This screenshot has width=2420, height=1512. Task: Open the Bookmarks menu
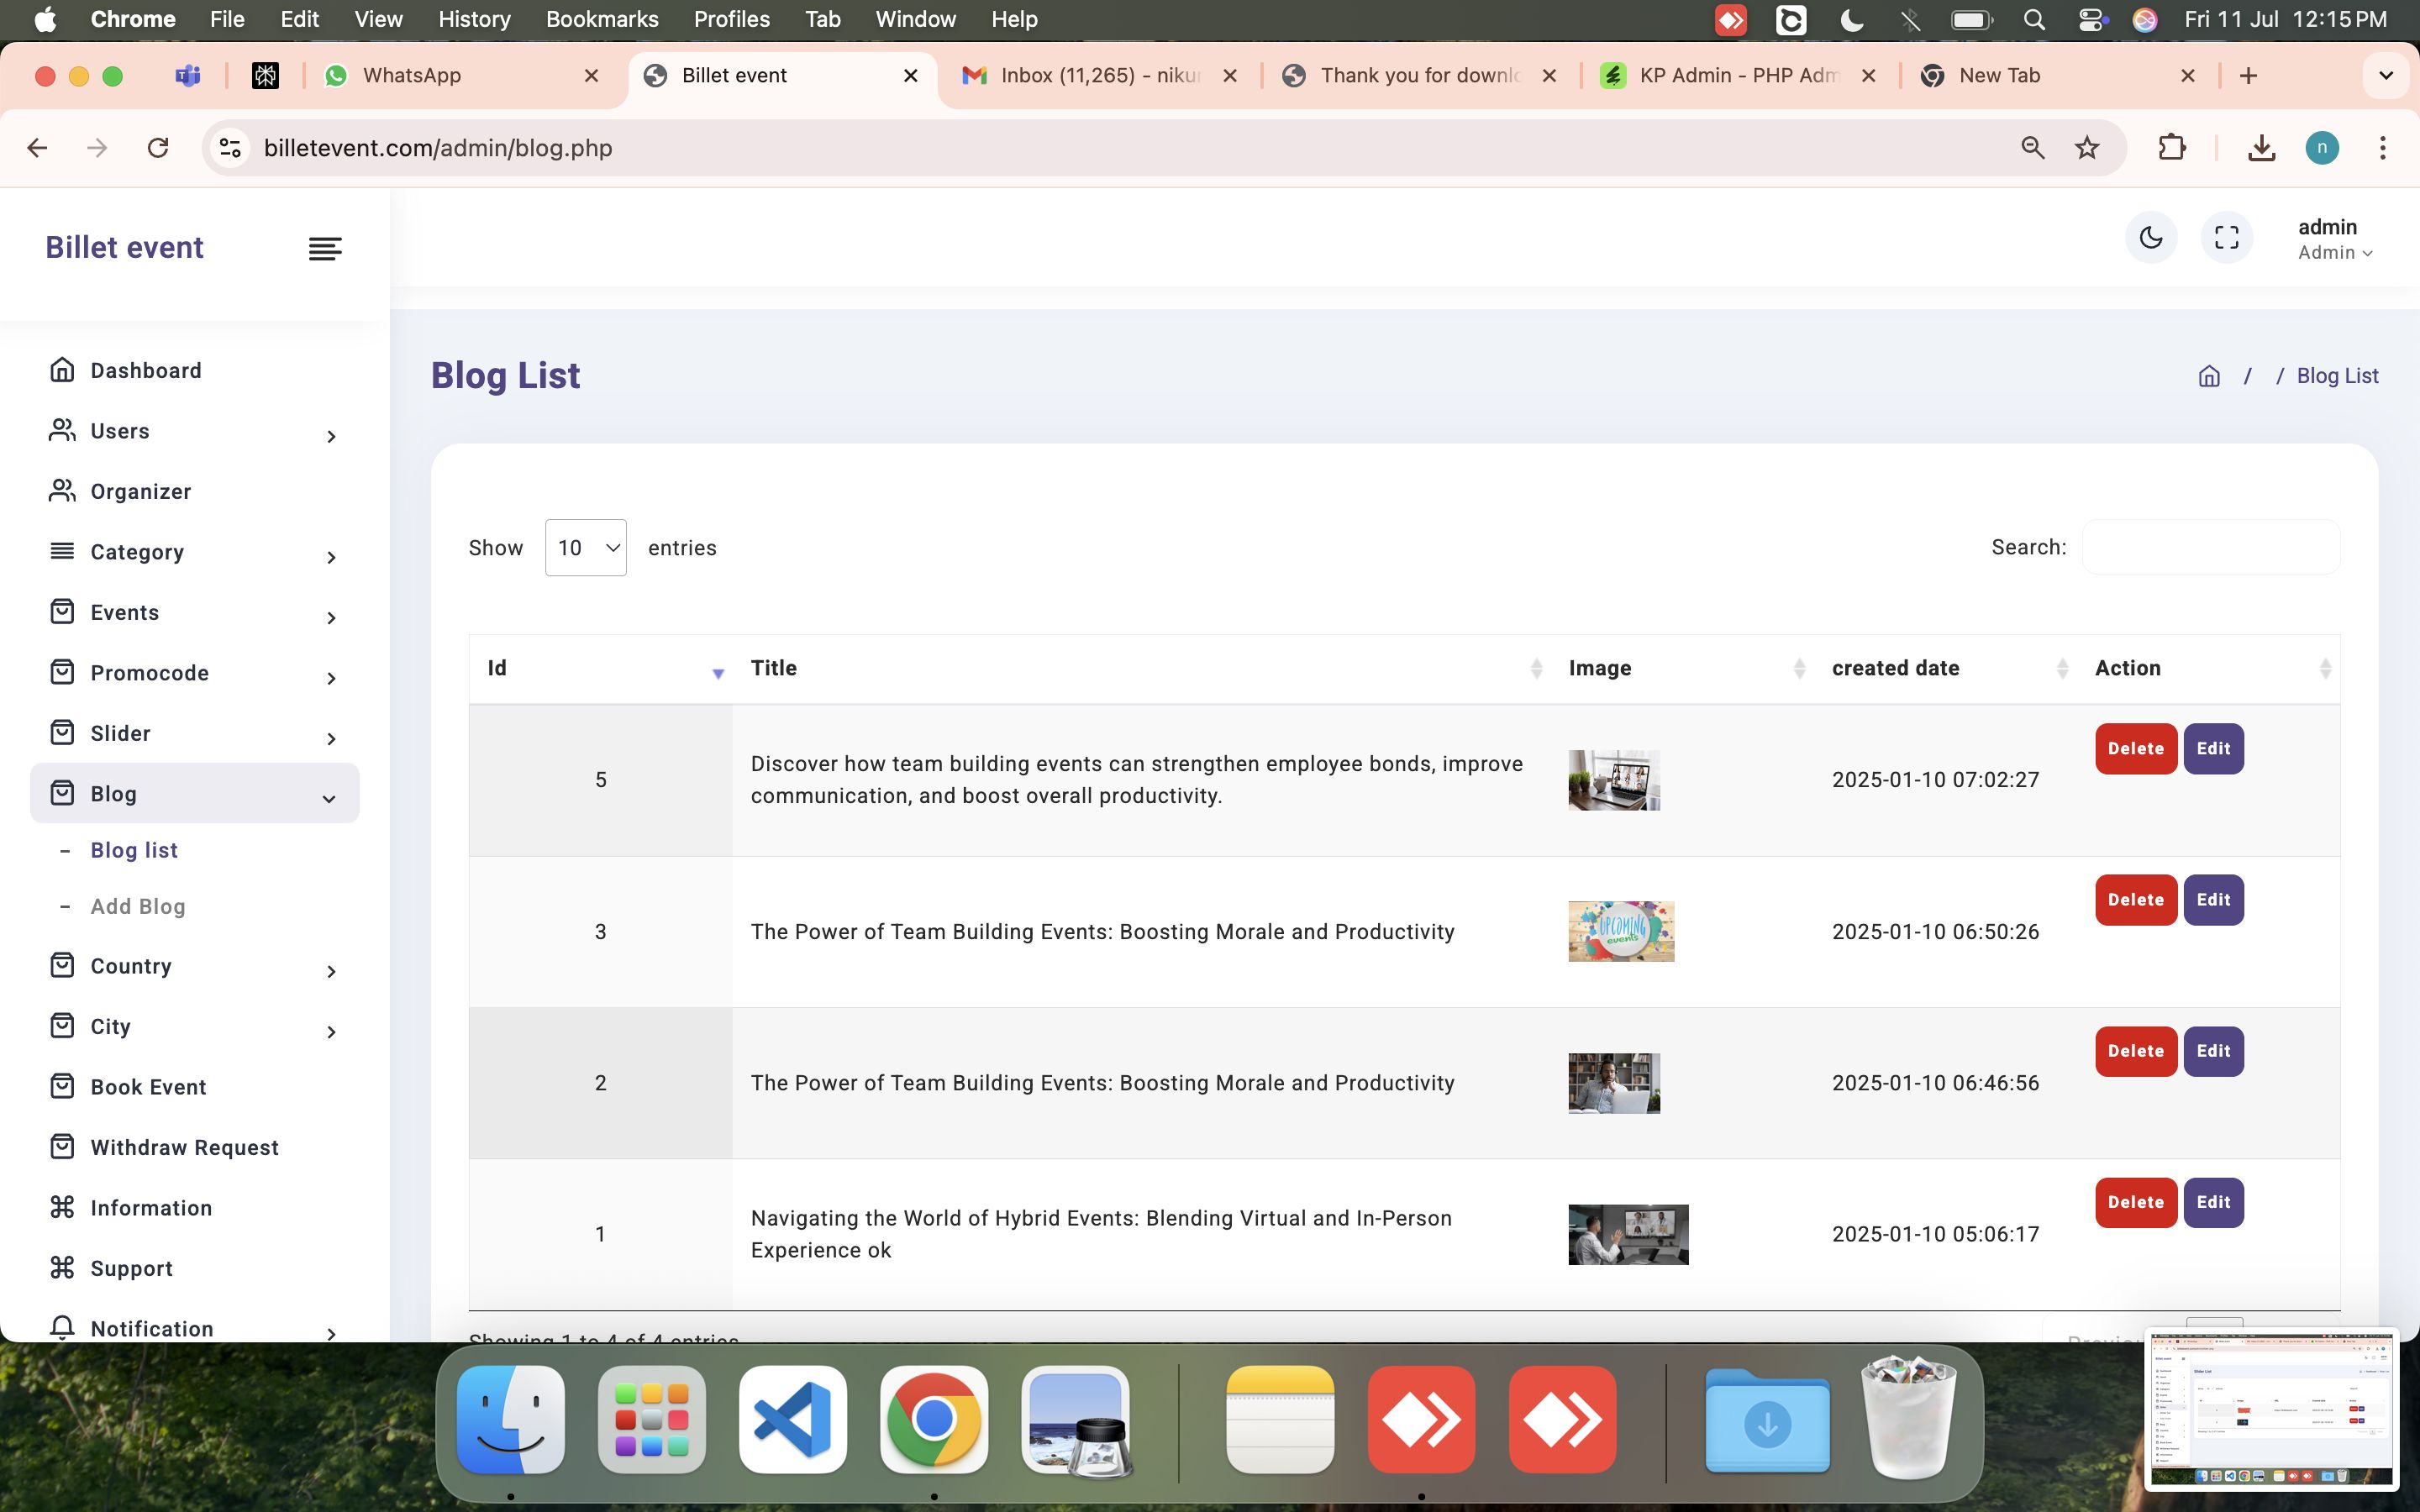tap(601, 19)
